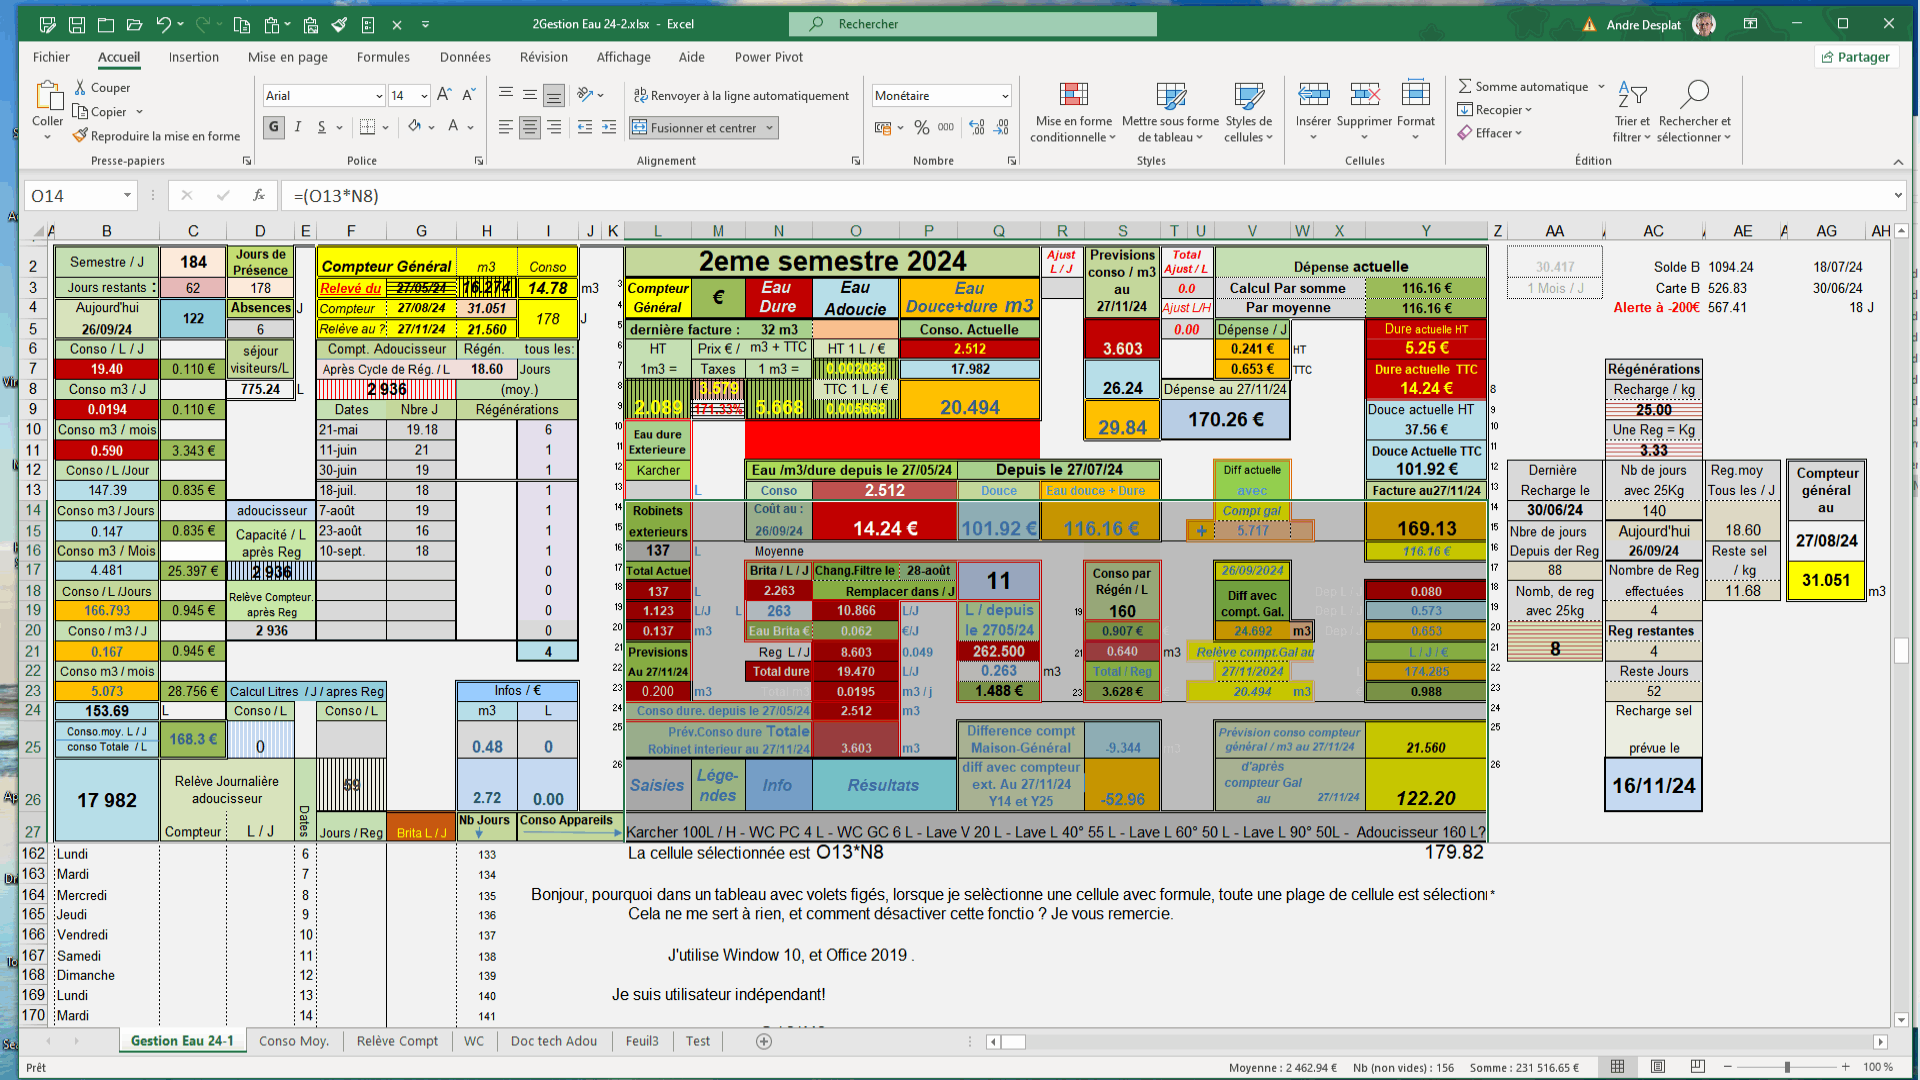
Task: Click the Supprimer cells button
Action: pos(1364,112)
